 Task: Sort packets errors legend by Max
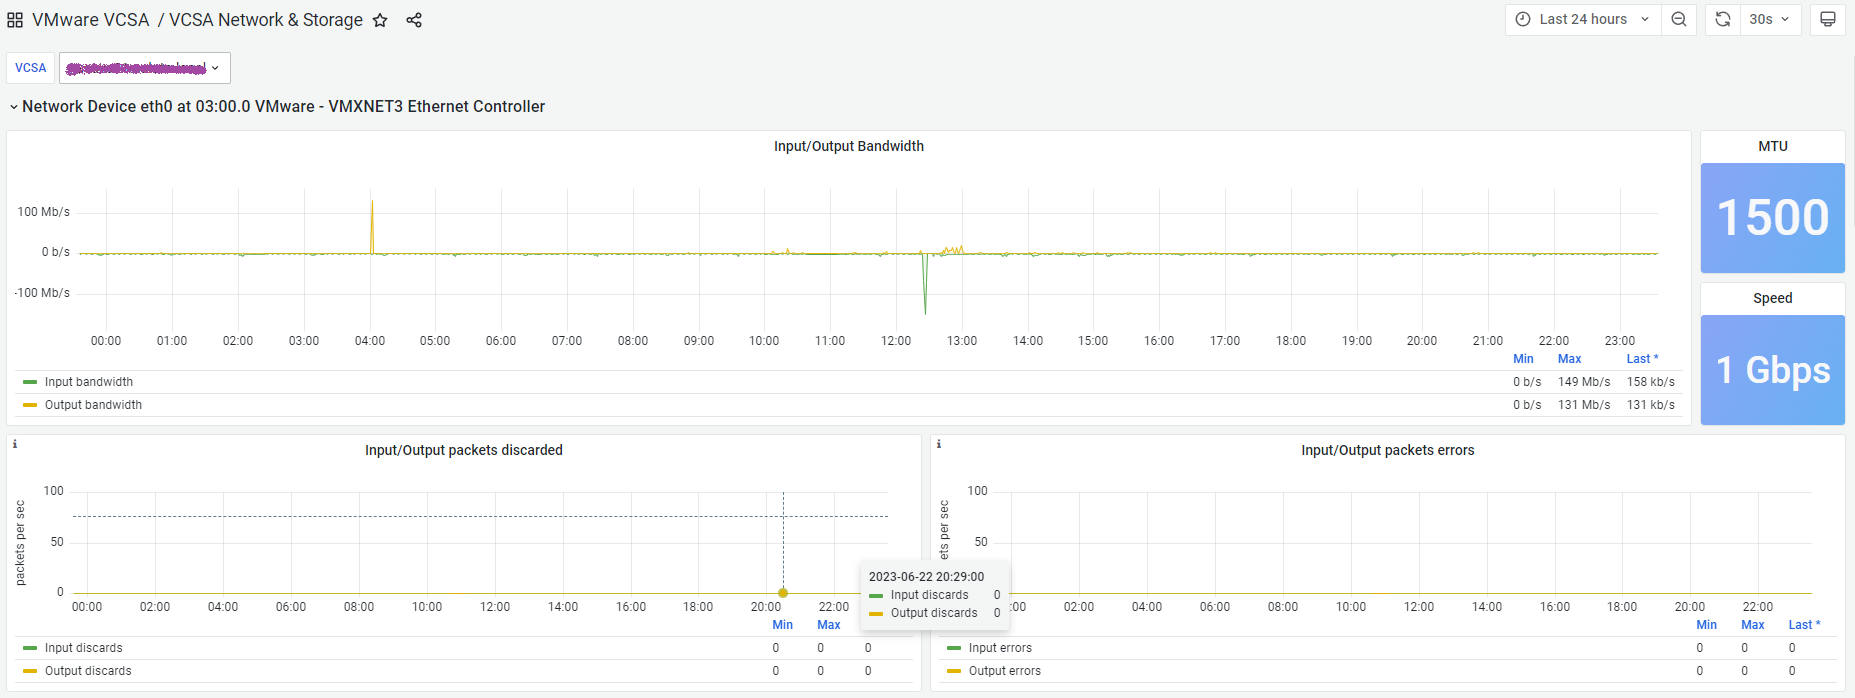(1753, 625)
